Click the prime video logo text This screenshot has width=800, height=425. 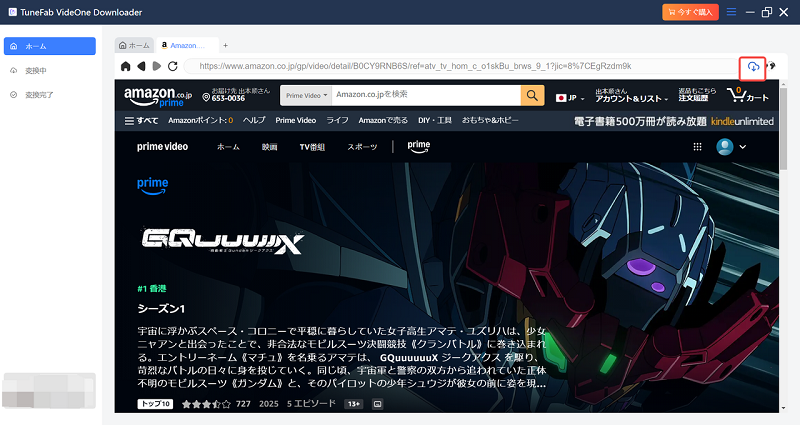point(162,147)
